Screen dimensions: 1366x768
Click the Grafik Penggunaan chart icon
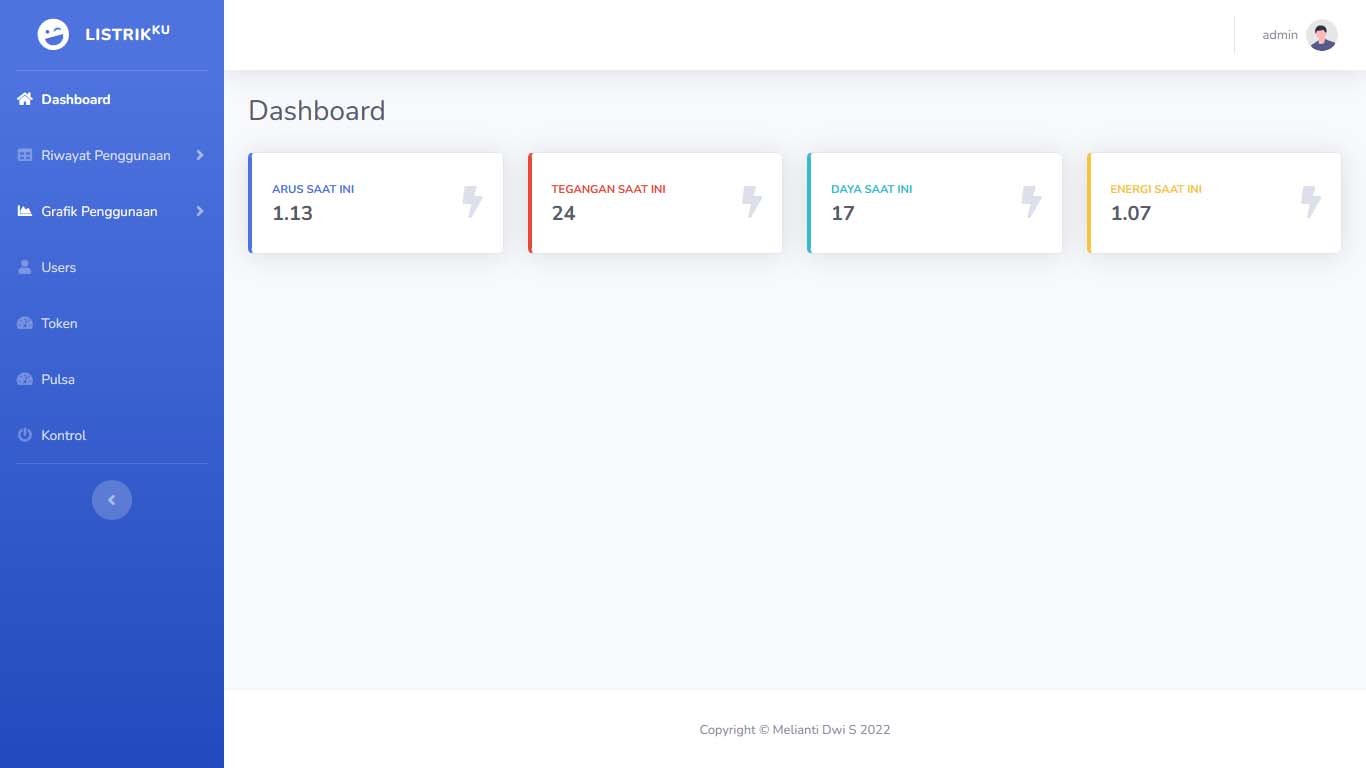25,211
